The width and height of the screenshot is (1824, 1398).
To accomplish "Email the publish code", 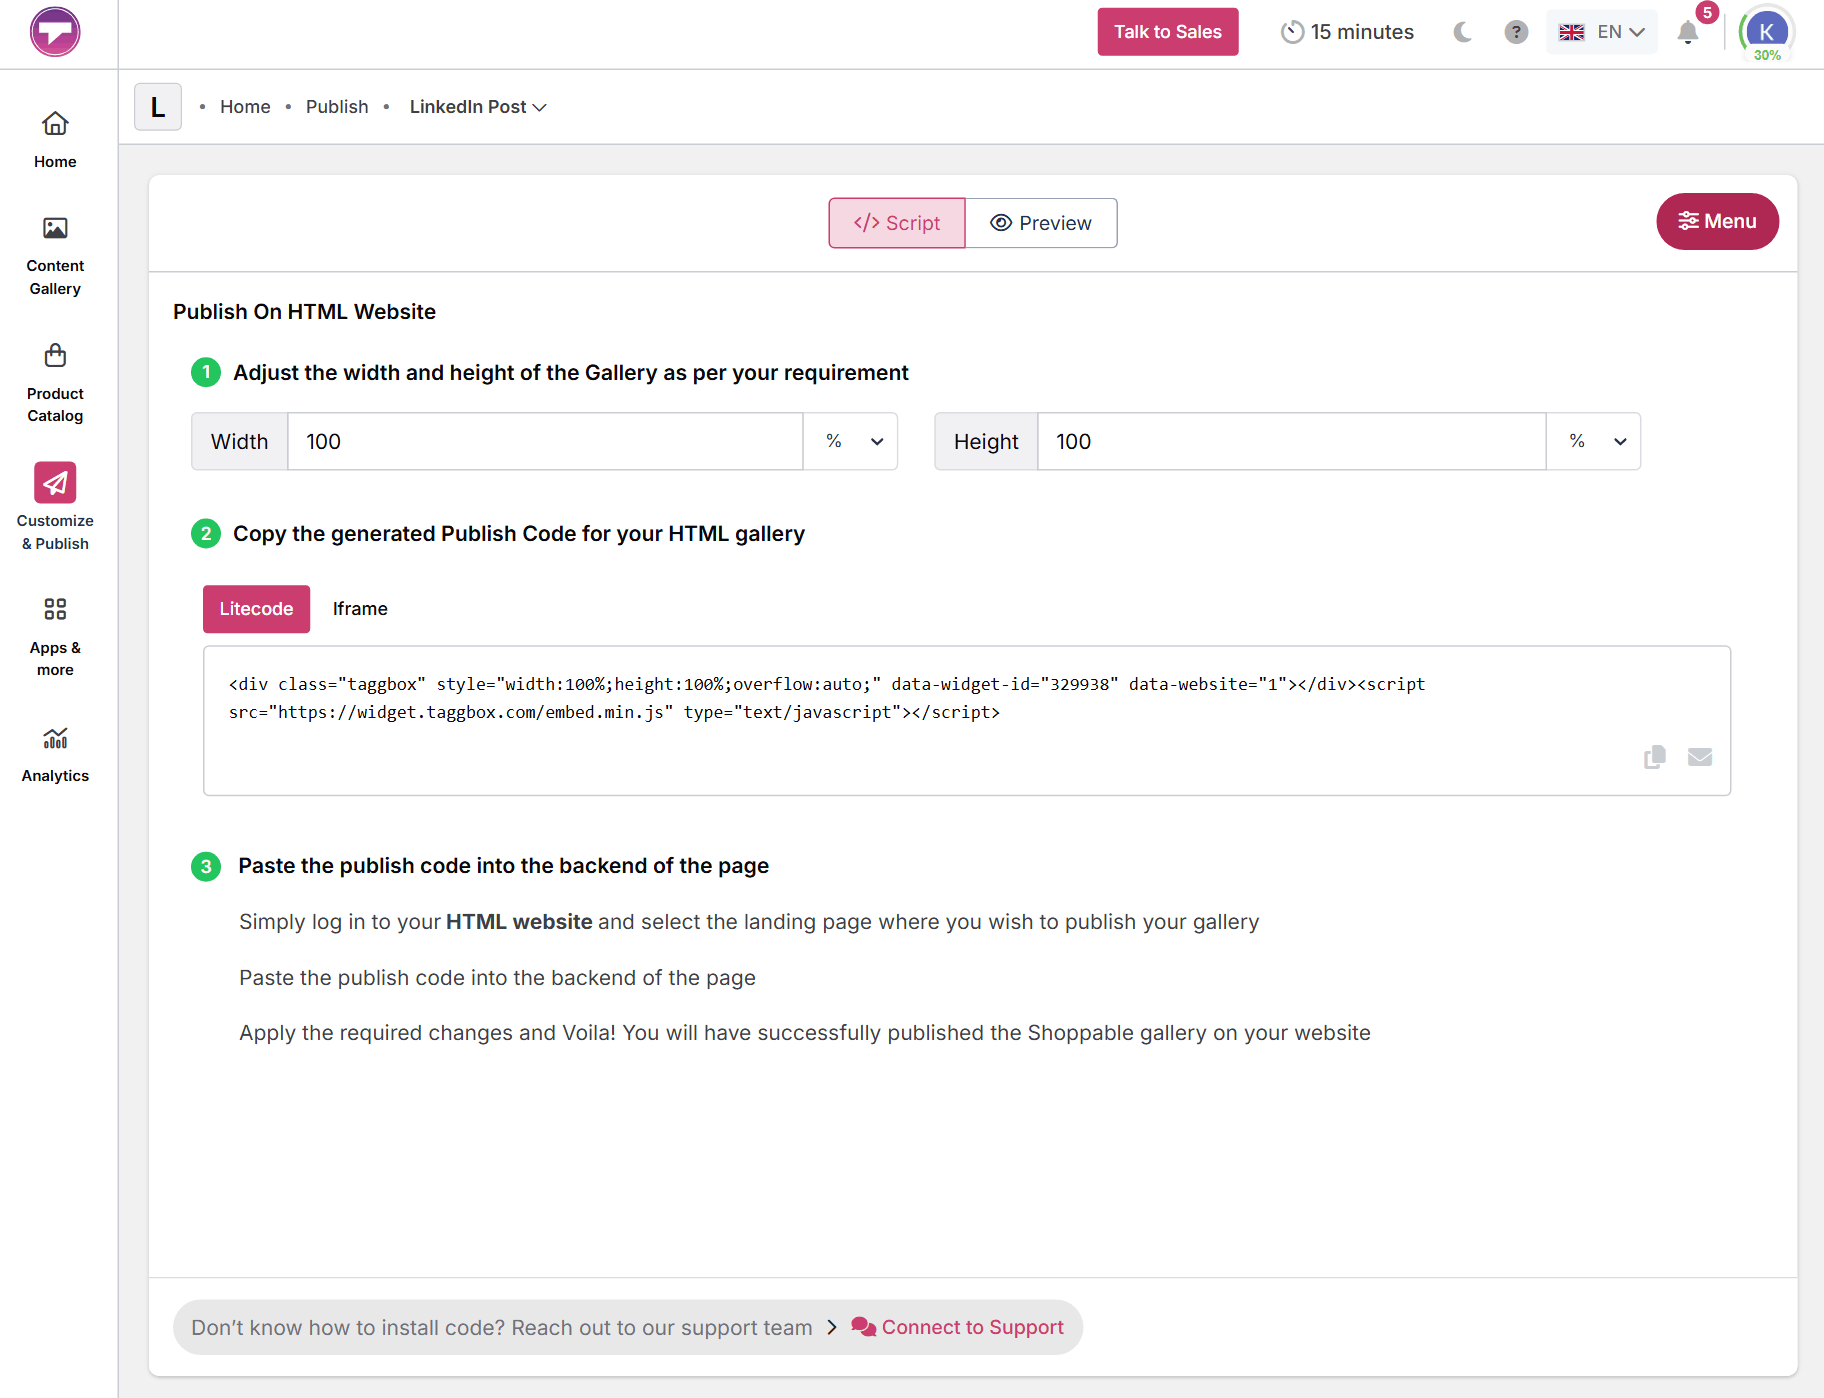I will point(1700,757).
